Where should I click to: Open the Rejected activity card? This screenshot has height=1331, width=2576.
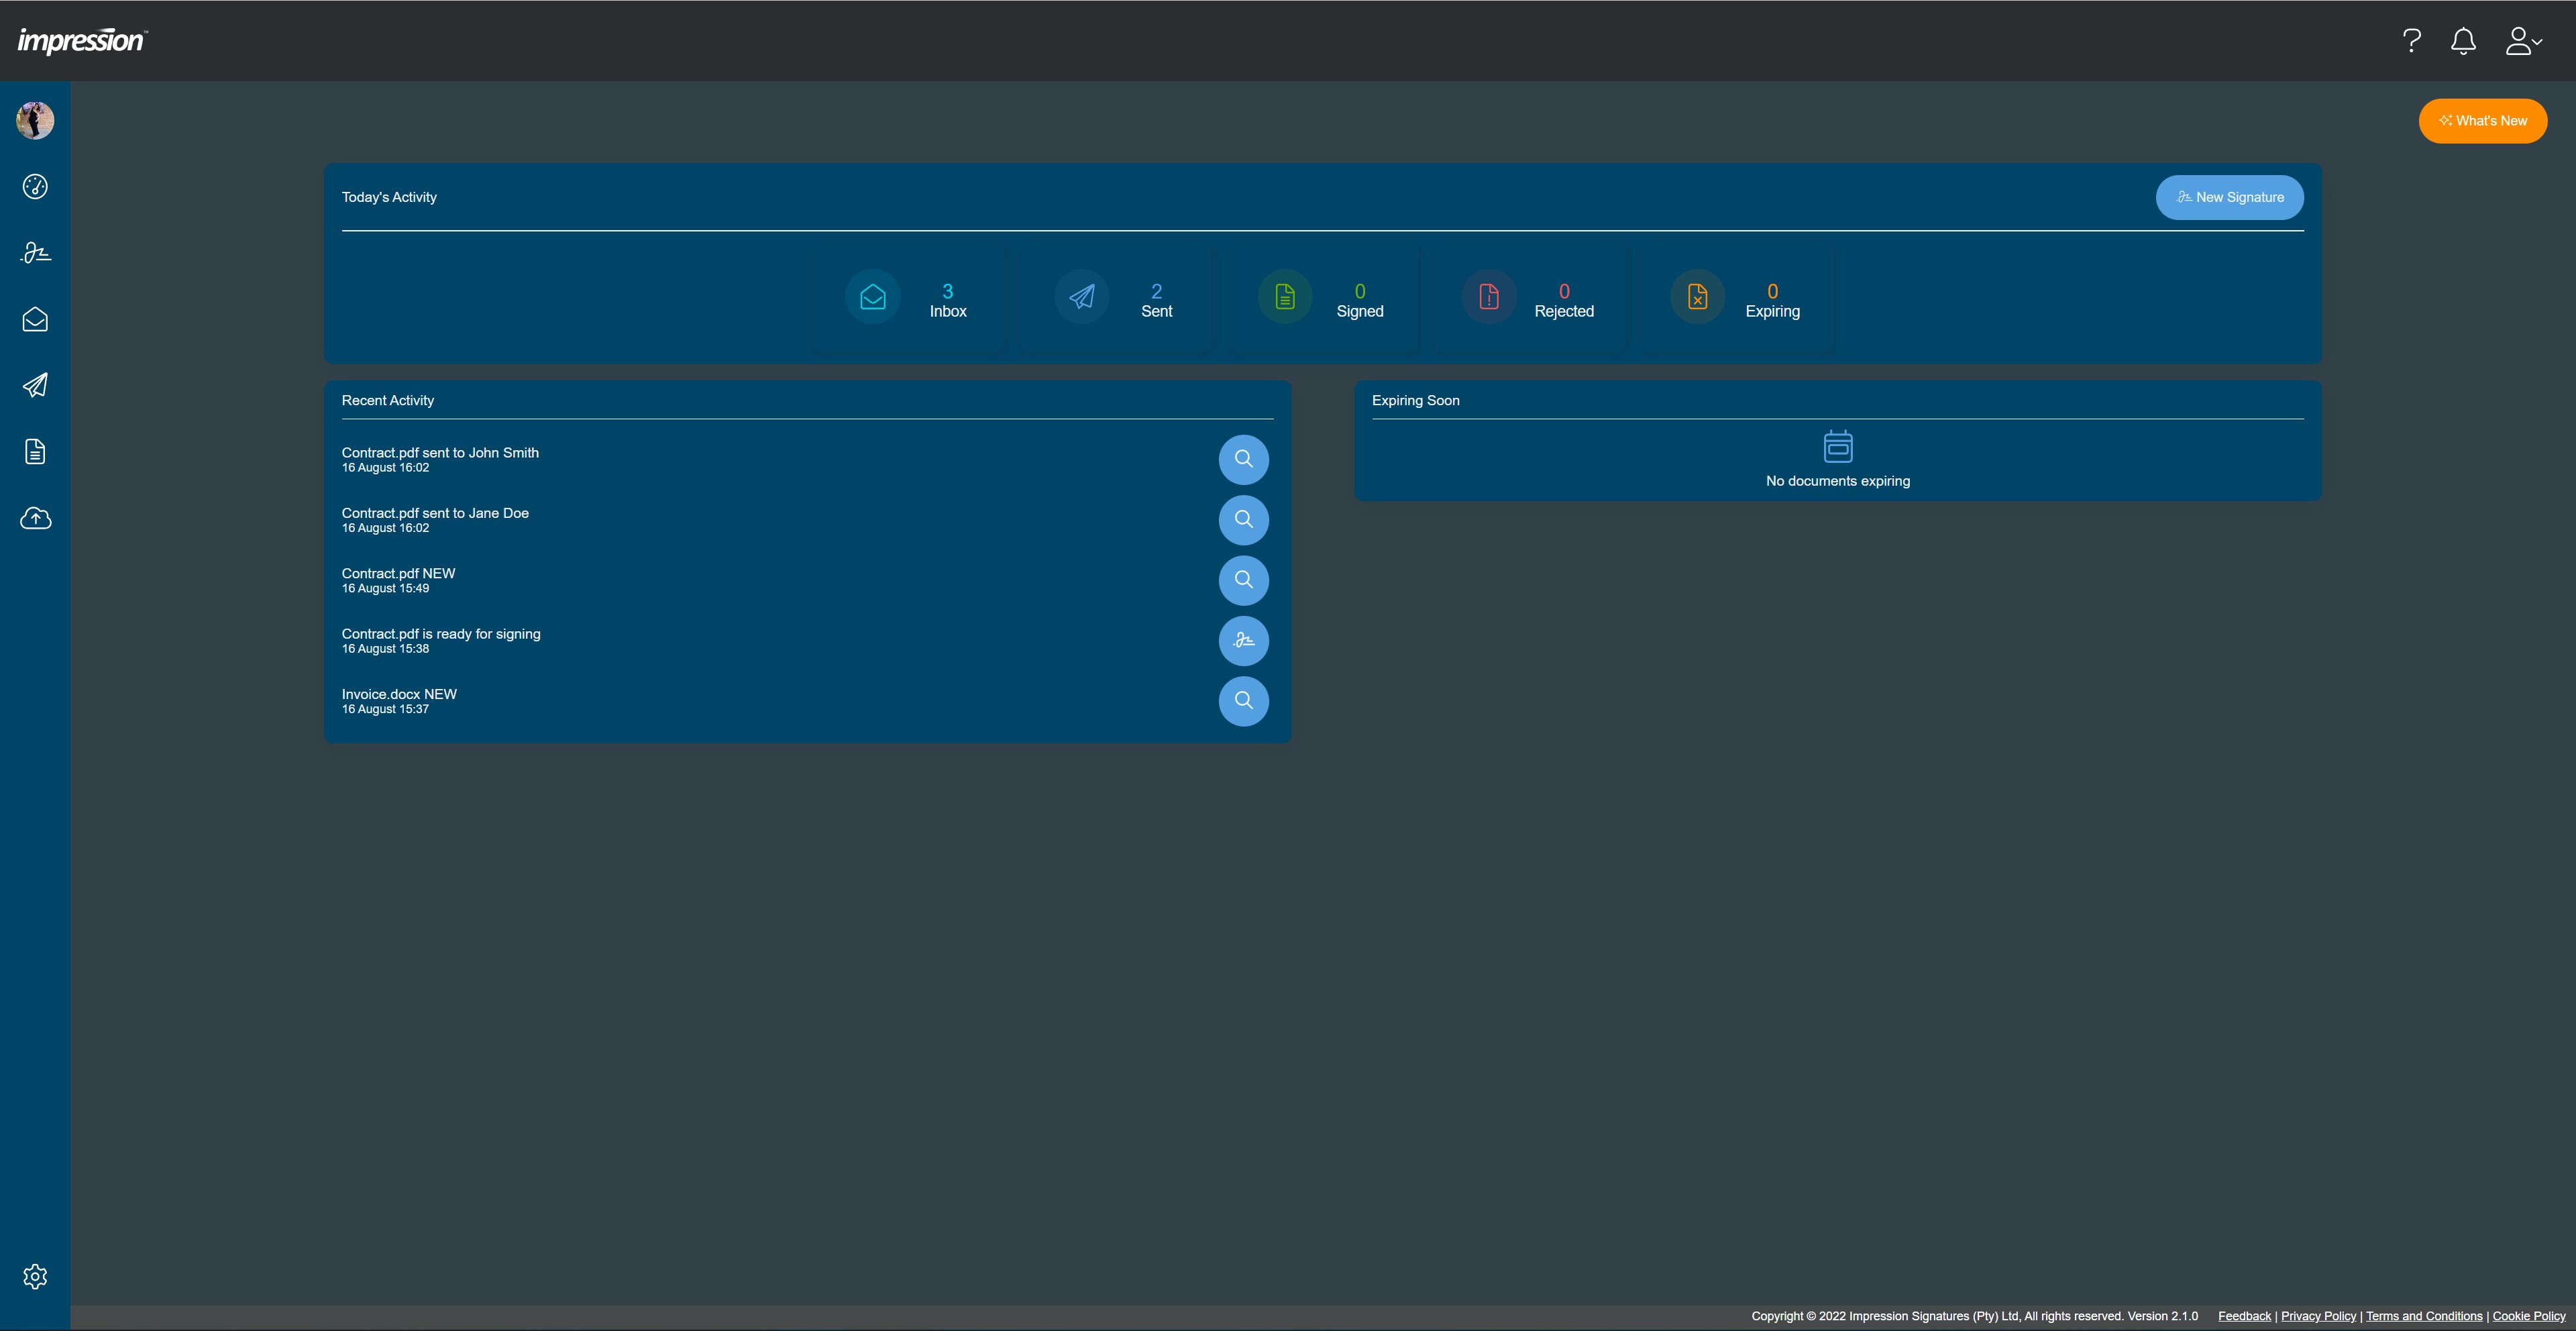pyautogui.click(x=1529, y=298)
